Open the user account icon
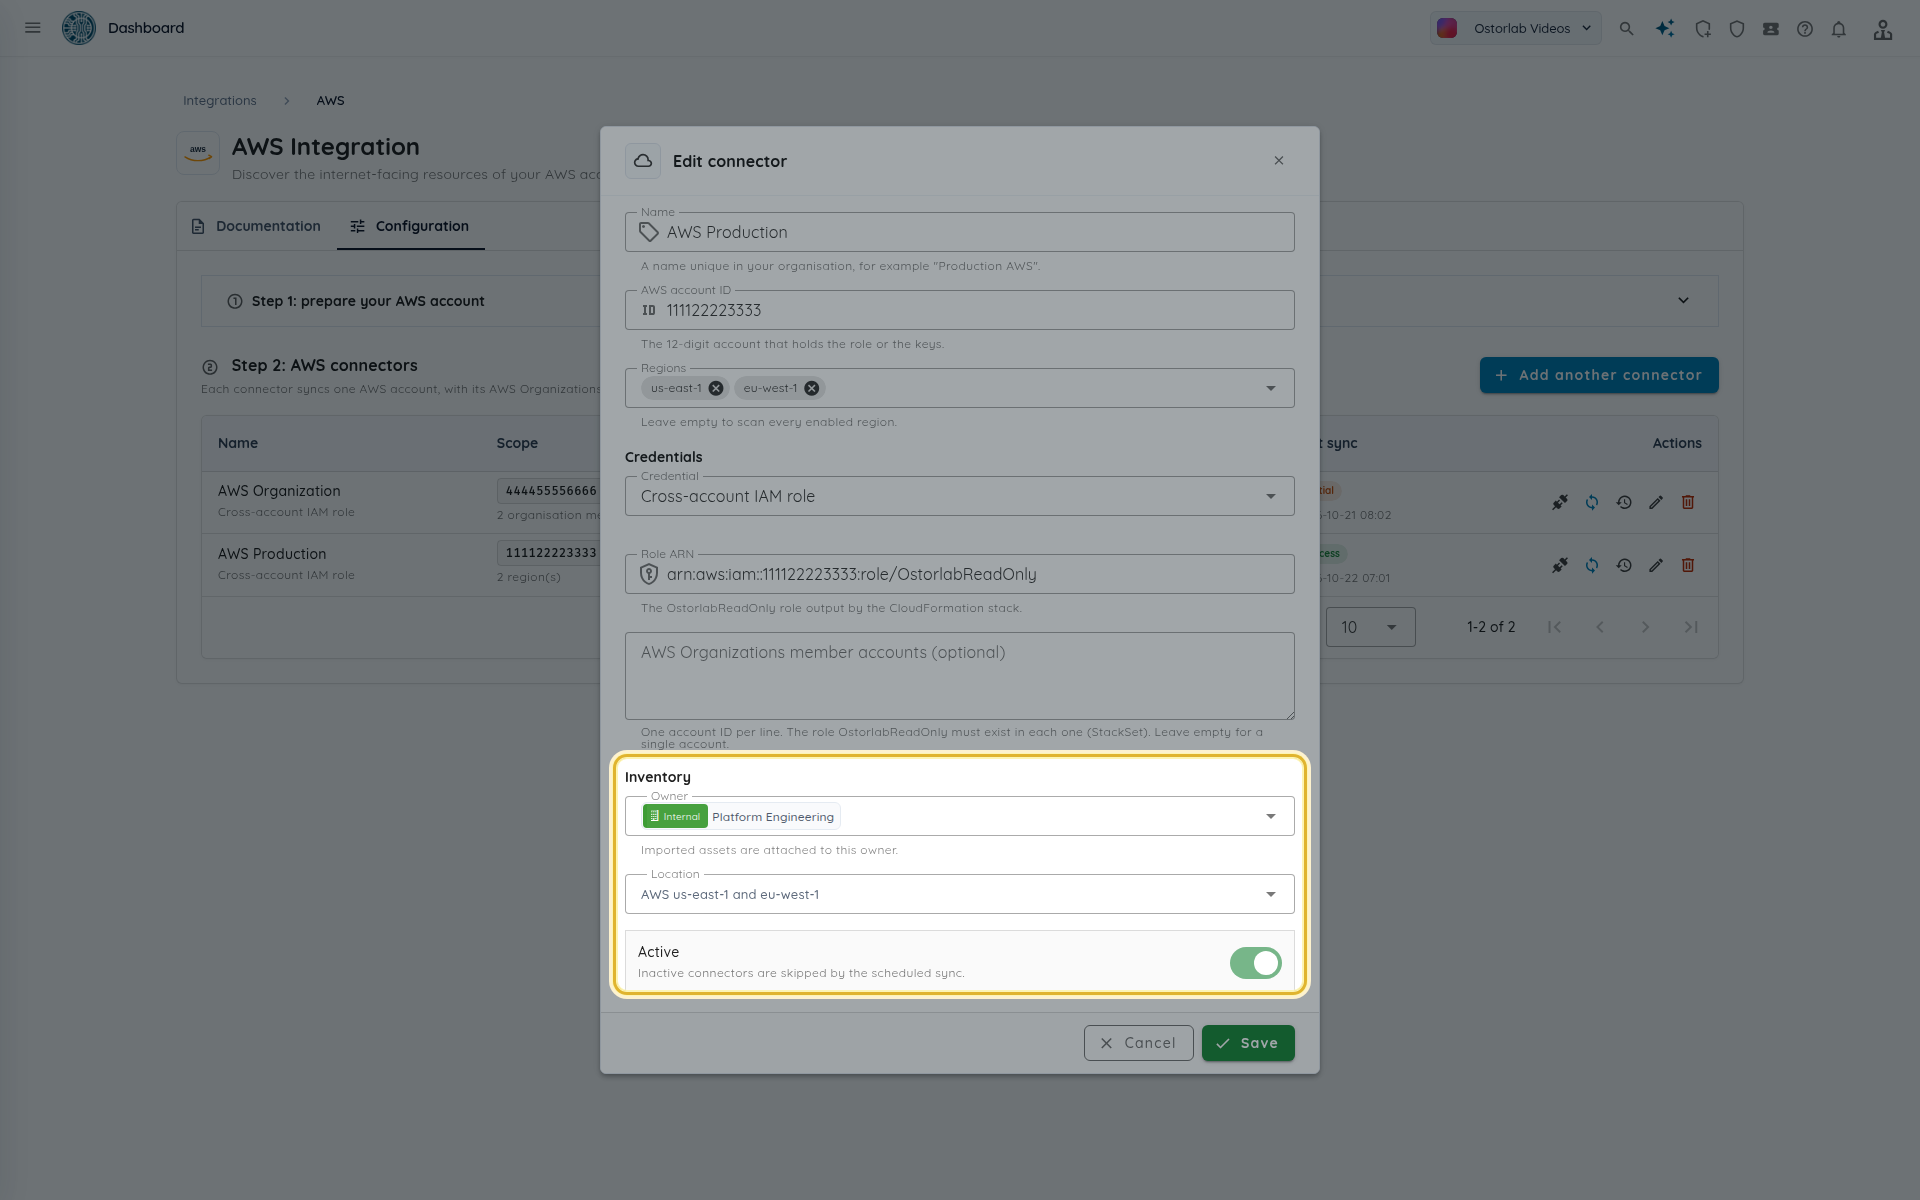The height and width of the screenshot is (1200, 1920). tap(1883, 29)
